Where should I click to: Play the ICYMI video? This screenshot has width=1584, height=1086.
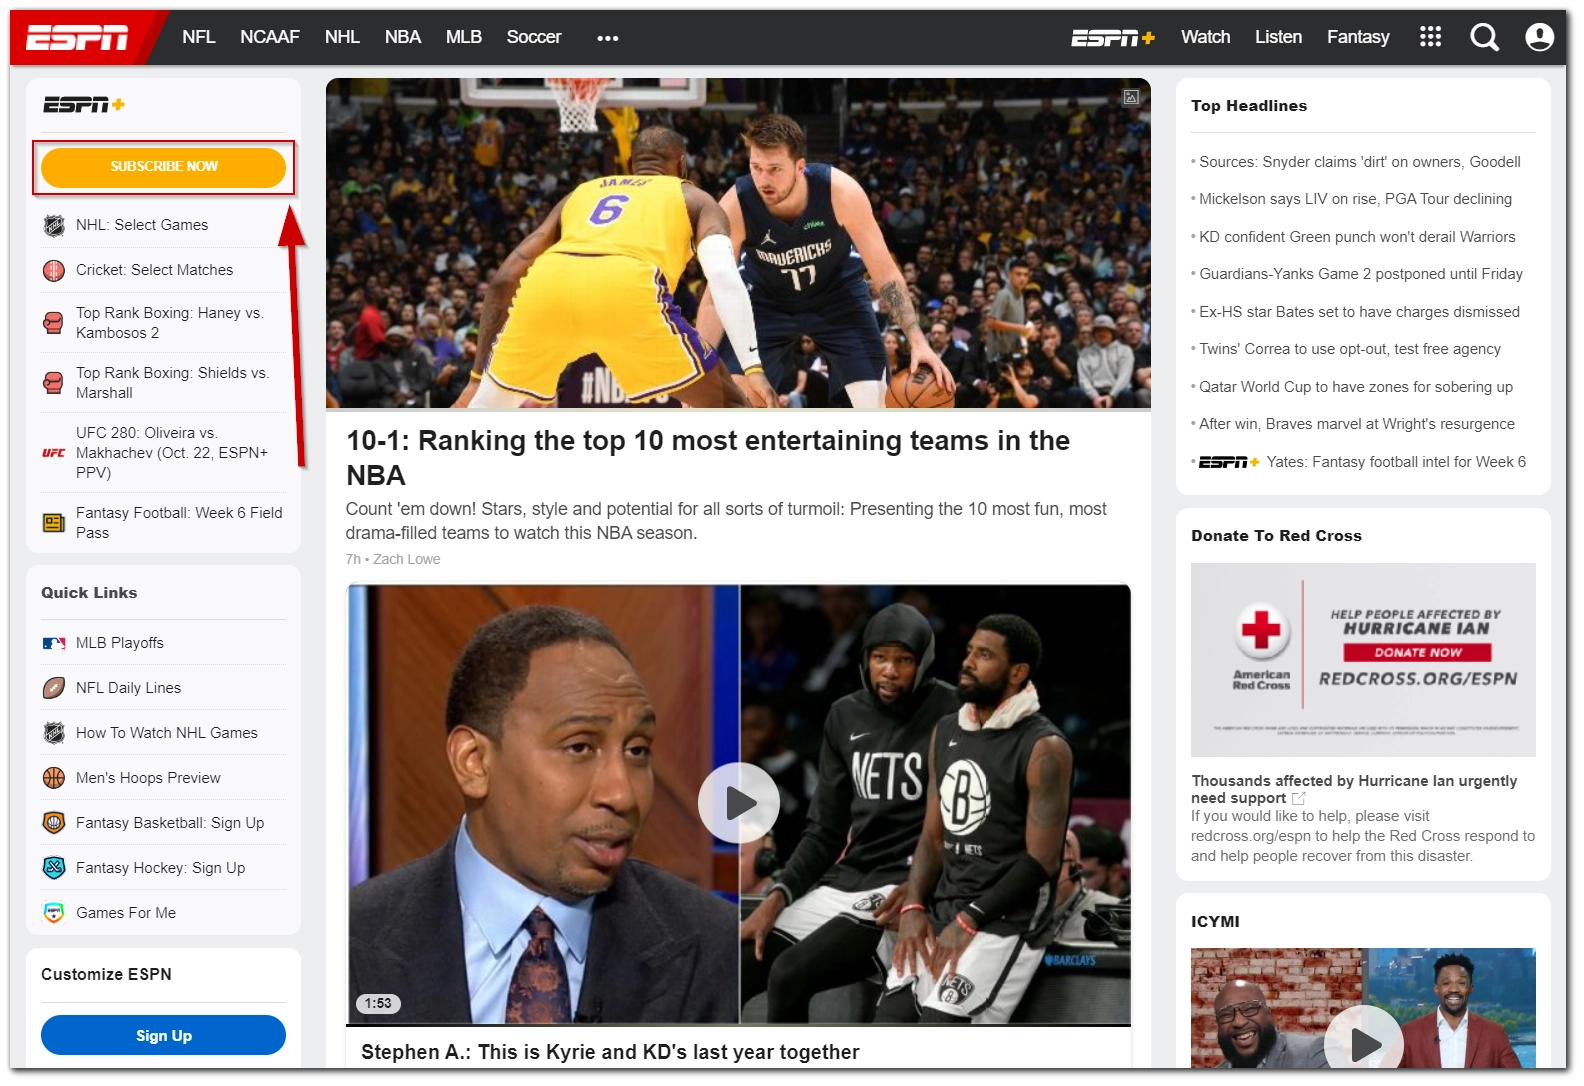tap(1363, 1044)
